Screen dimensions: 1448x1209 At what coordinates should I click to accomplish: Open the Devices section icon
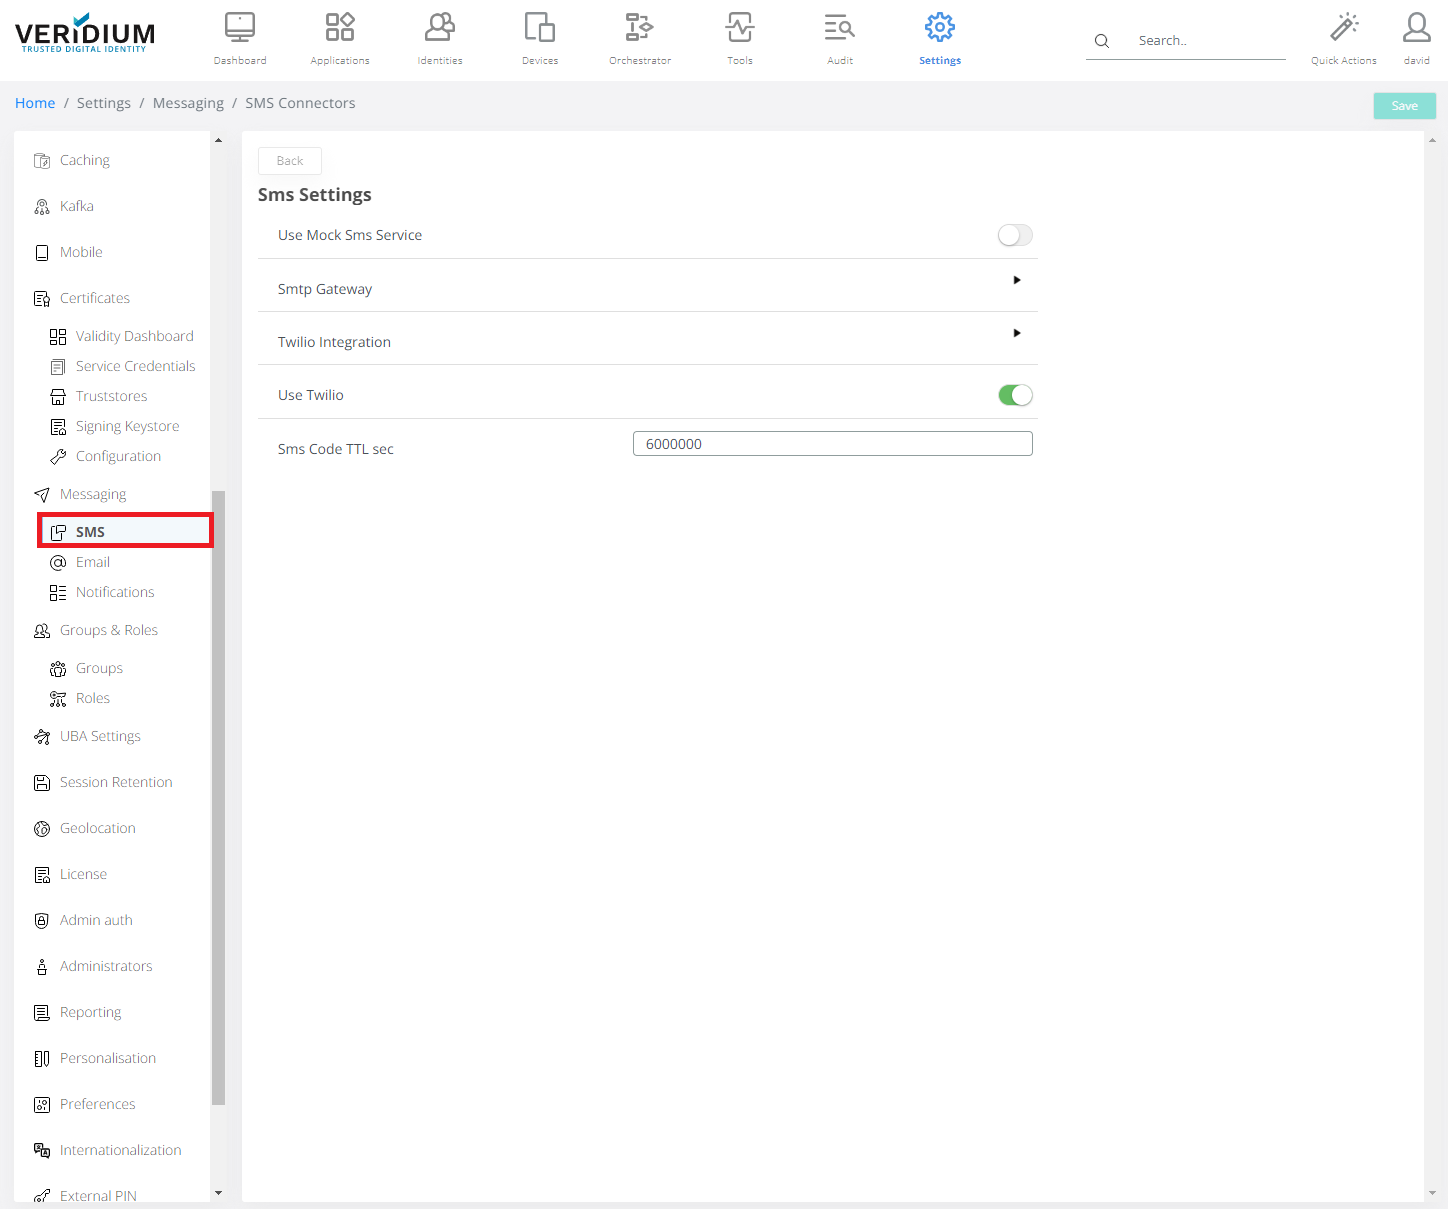pos(540,28)
